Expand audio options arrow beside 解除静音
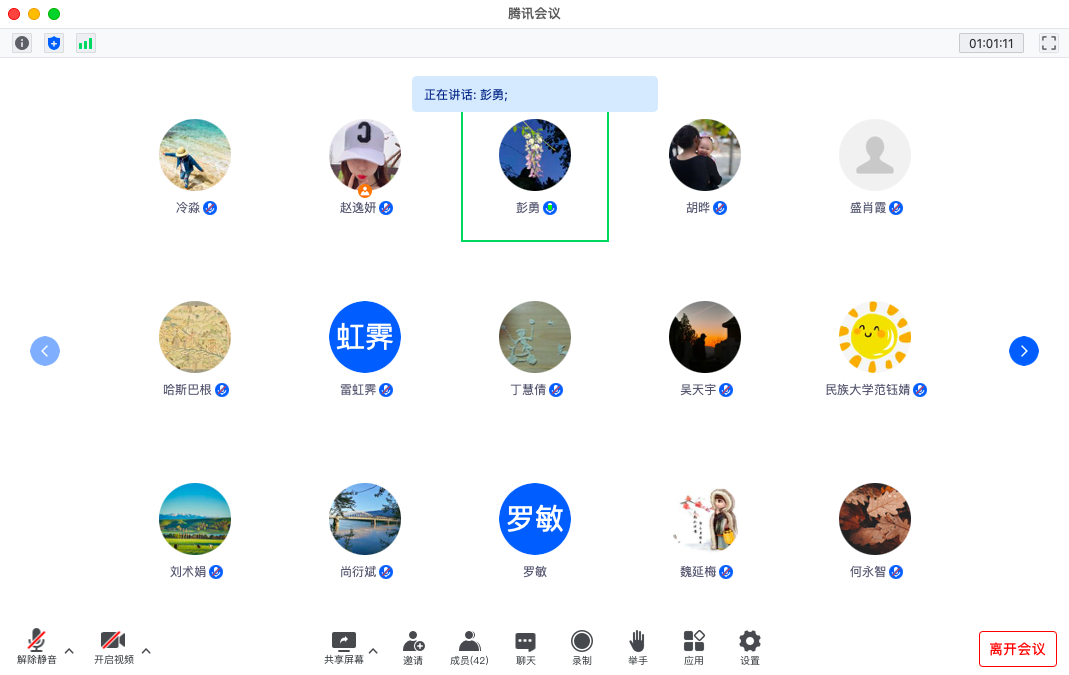1069x675 pixels. point(69,651)
